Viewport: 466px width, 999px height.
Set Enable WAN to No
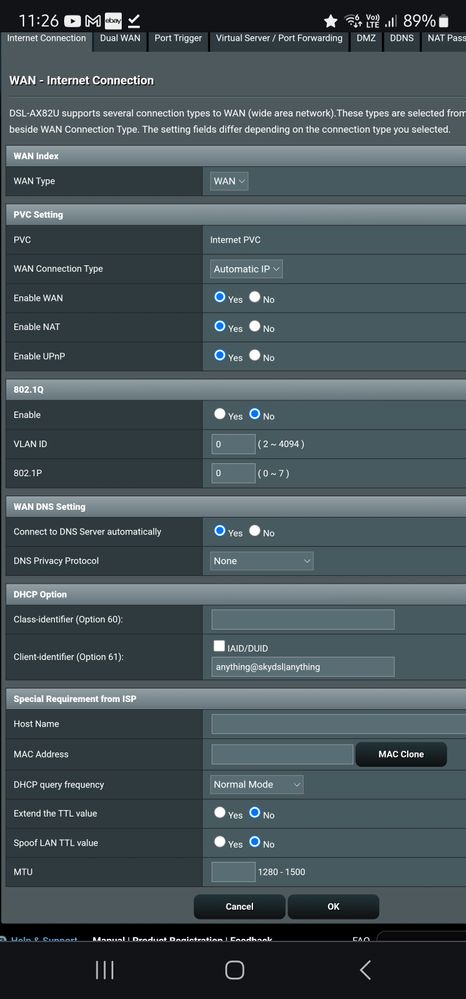click(x=255, y=297)
